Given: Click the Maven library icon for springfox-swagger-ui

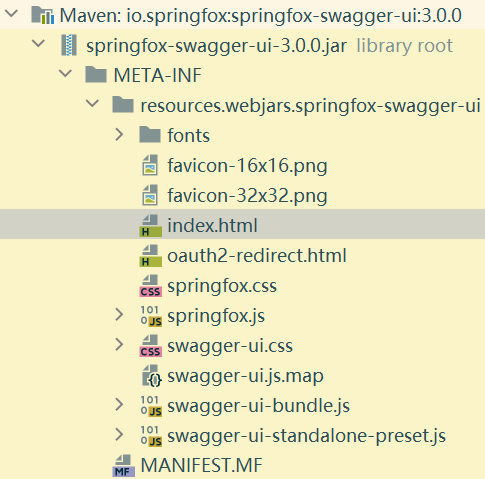Looking at the screenshot, I should [42, 15].
